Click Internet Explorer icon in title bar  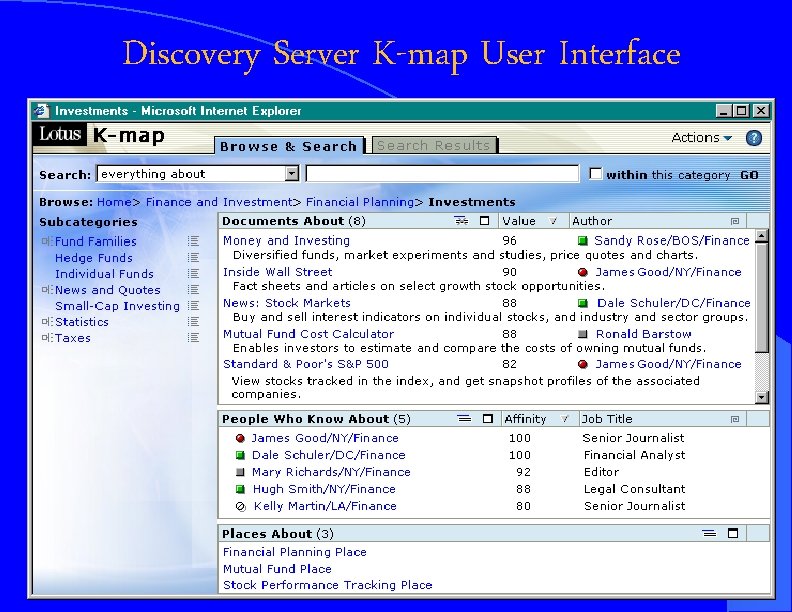pos(42,111)
